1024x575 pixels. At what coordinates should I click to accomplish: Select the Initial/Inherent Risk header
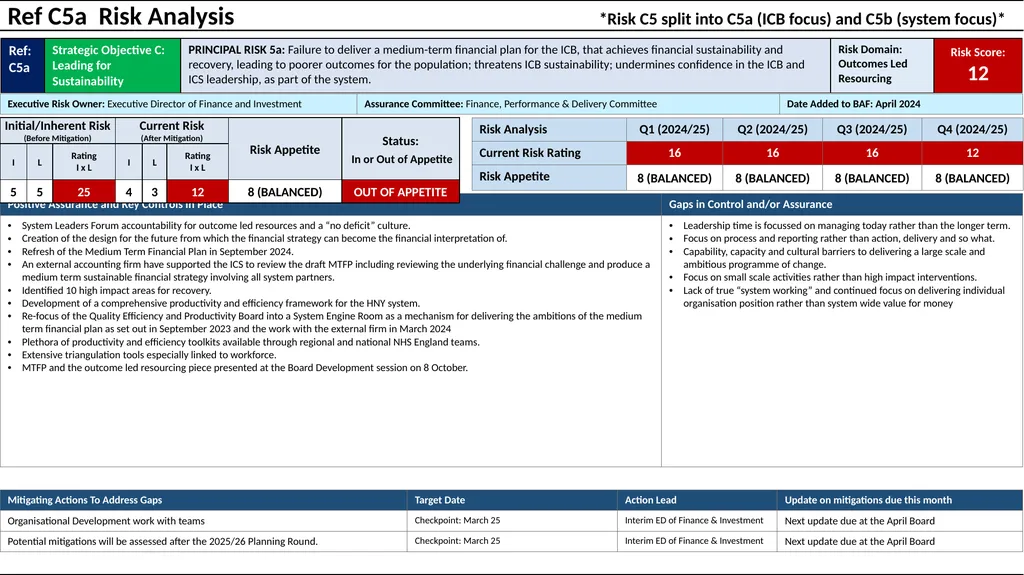[x=58, y=131]
